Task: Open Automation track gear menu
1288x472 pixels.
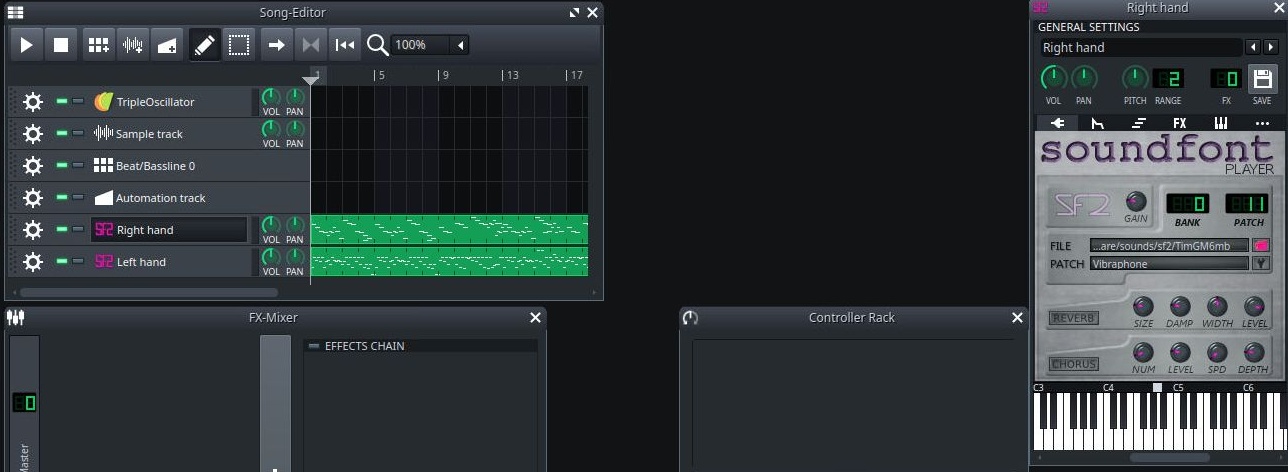Action: 33,198
